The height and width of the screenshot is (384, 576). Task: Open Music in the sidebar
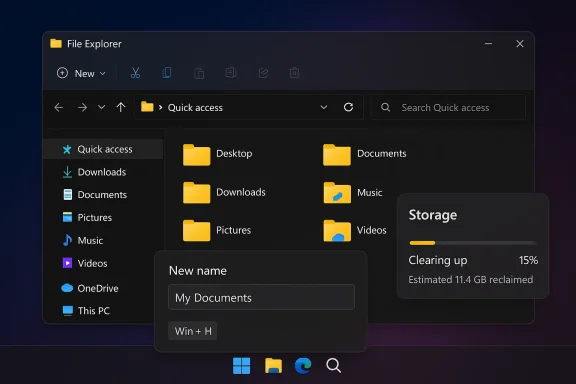pos(84,240)
